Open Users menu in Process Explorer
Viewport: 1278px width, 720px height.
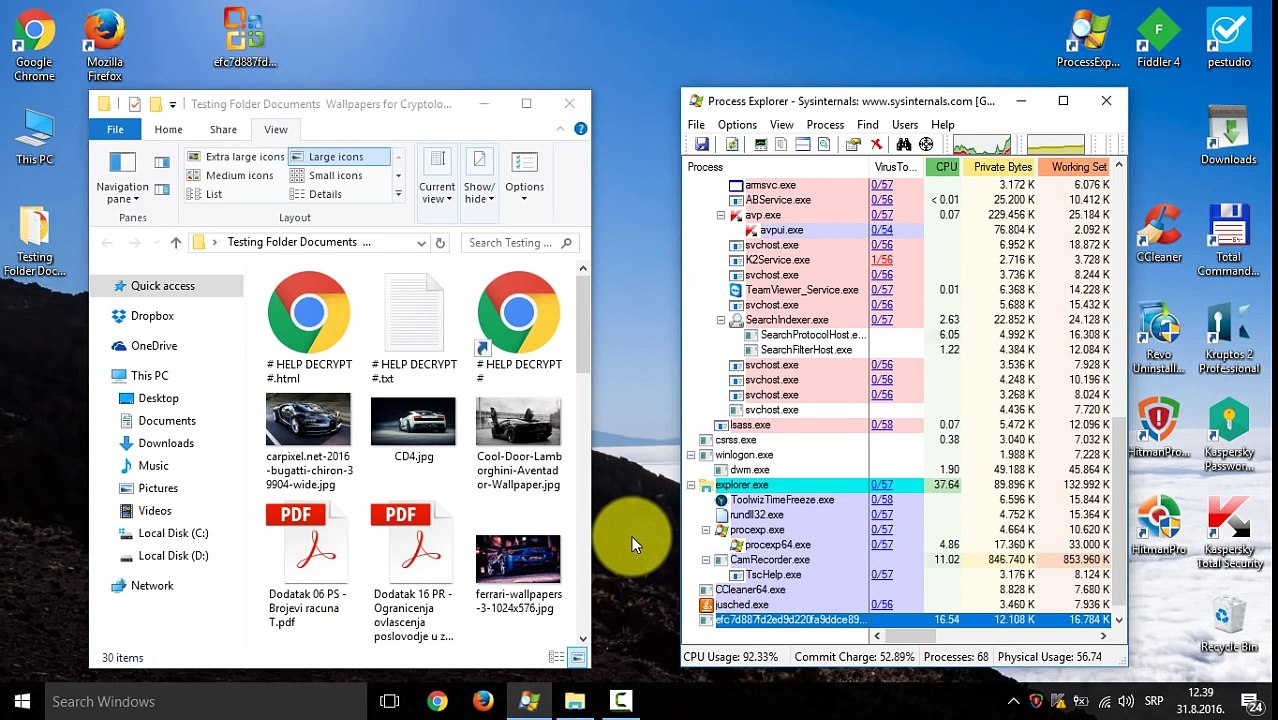905,125
